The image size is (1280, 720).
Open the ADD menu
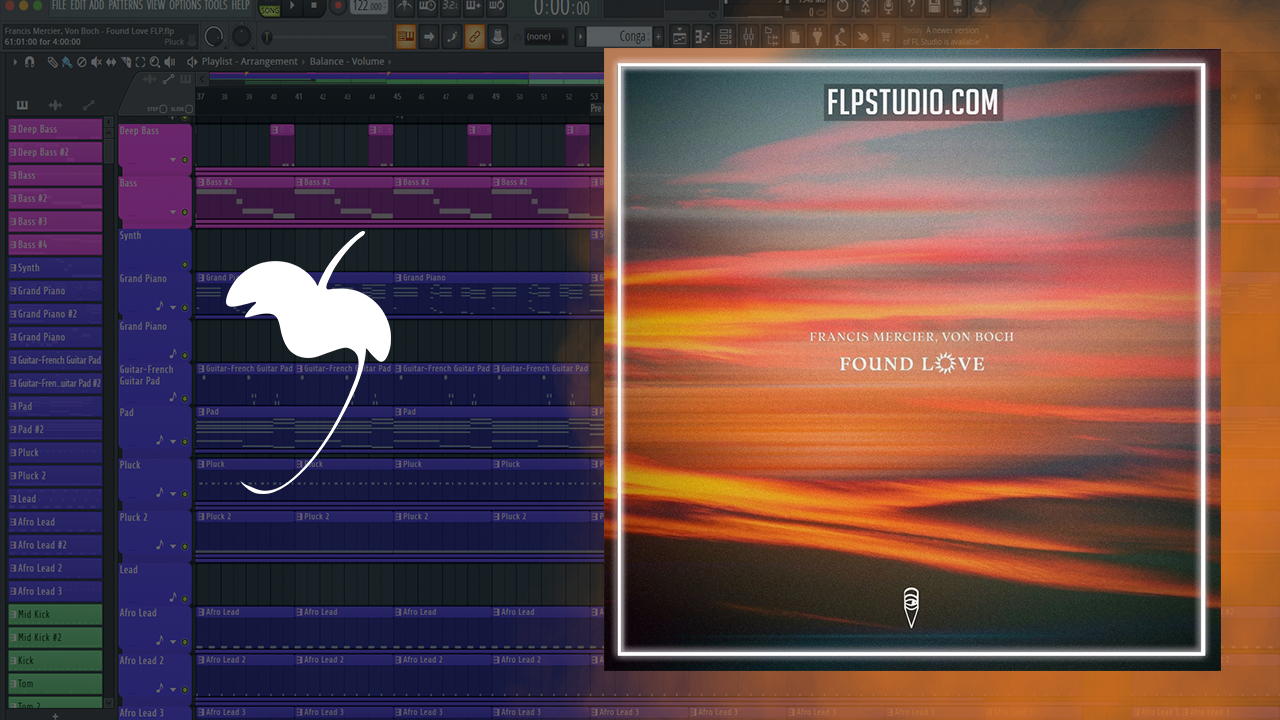[97, 6]
